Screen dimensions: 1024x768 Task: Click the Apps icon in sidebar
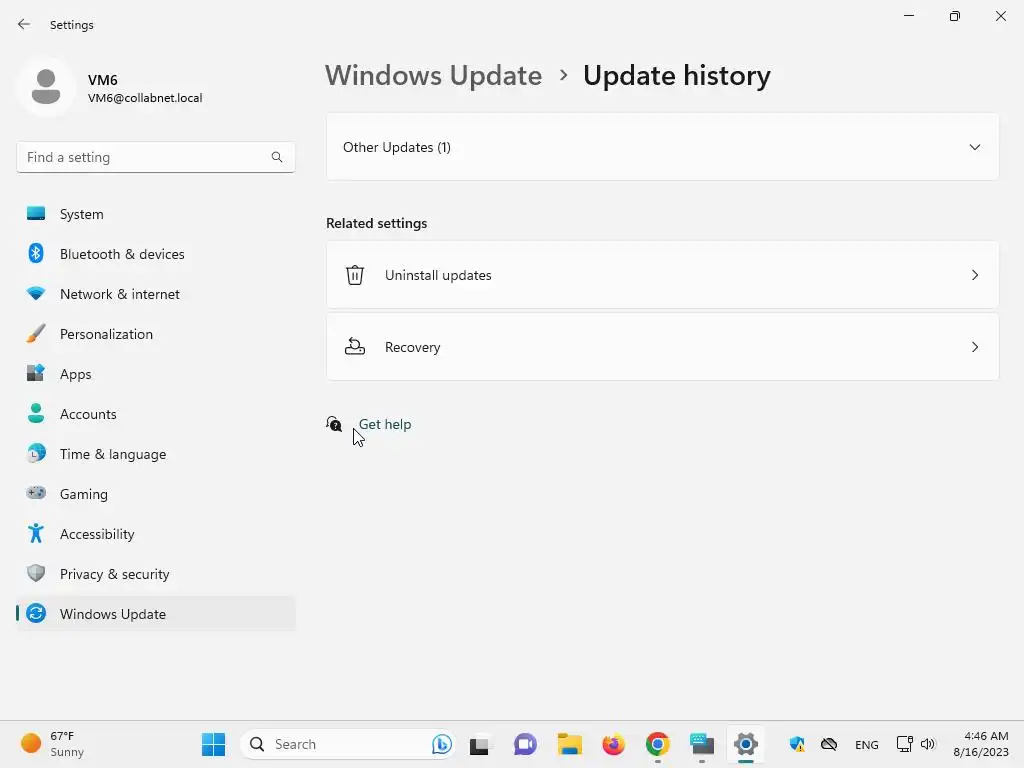(36, 374)
